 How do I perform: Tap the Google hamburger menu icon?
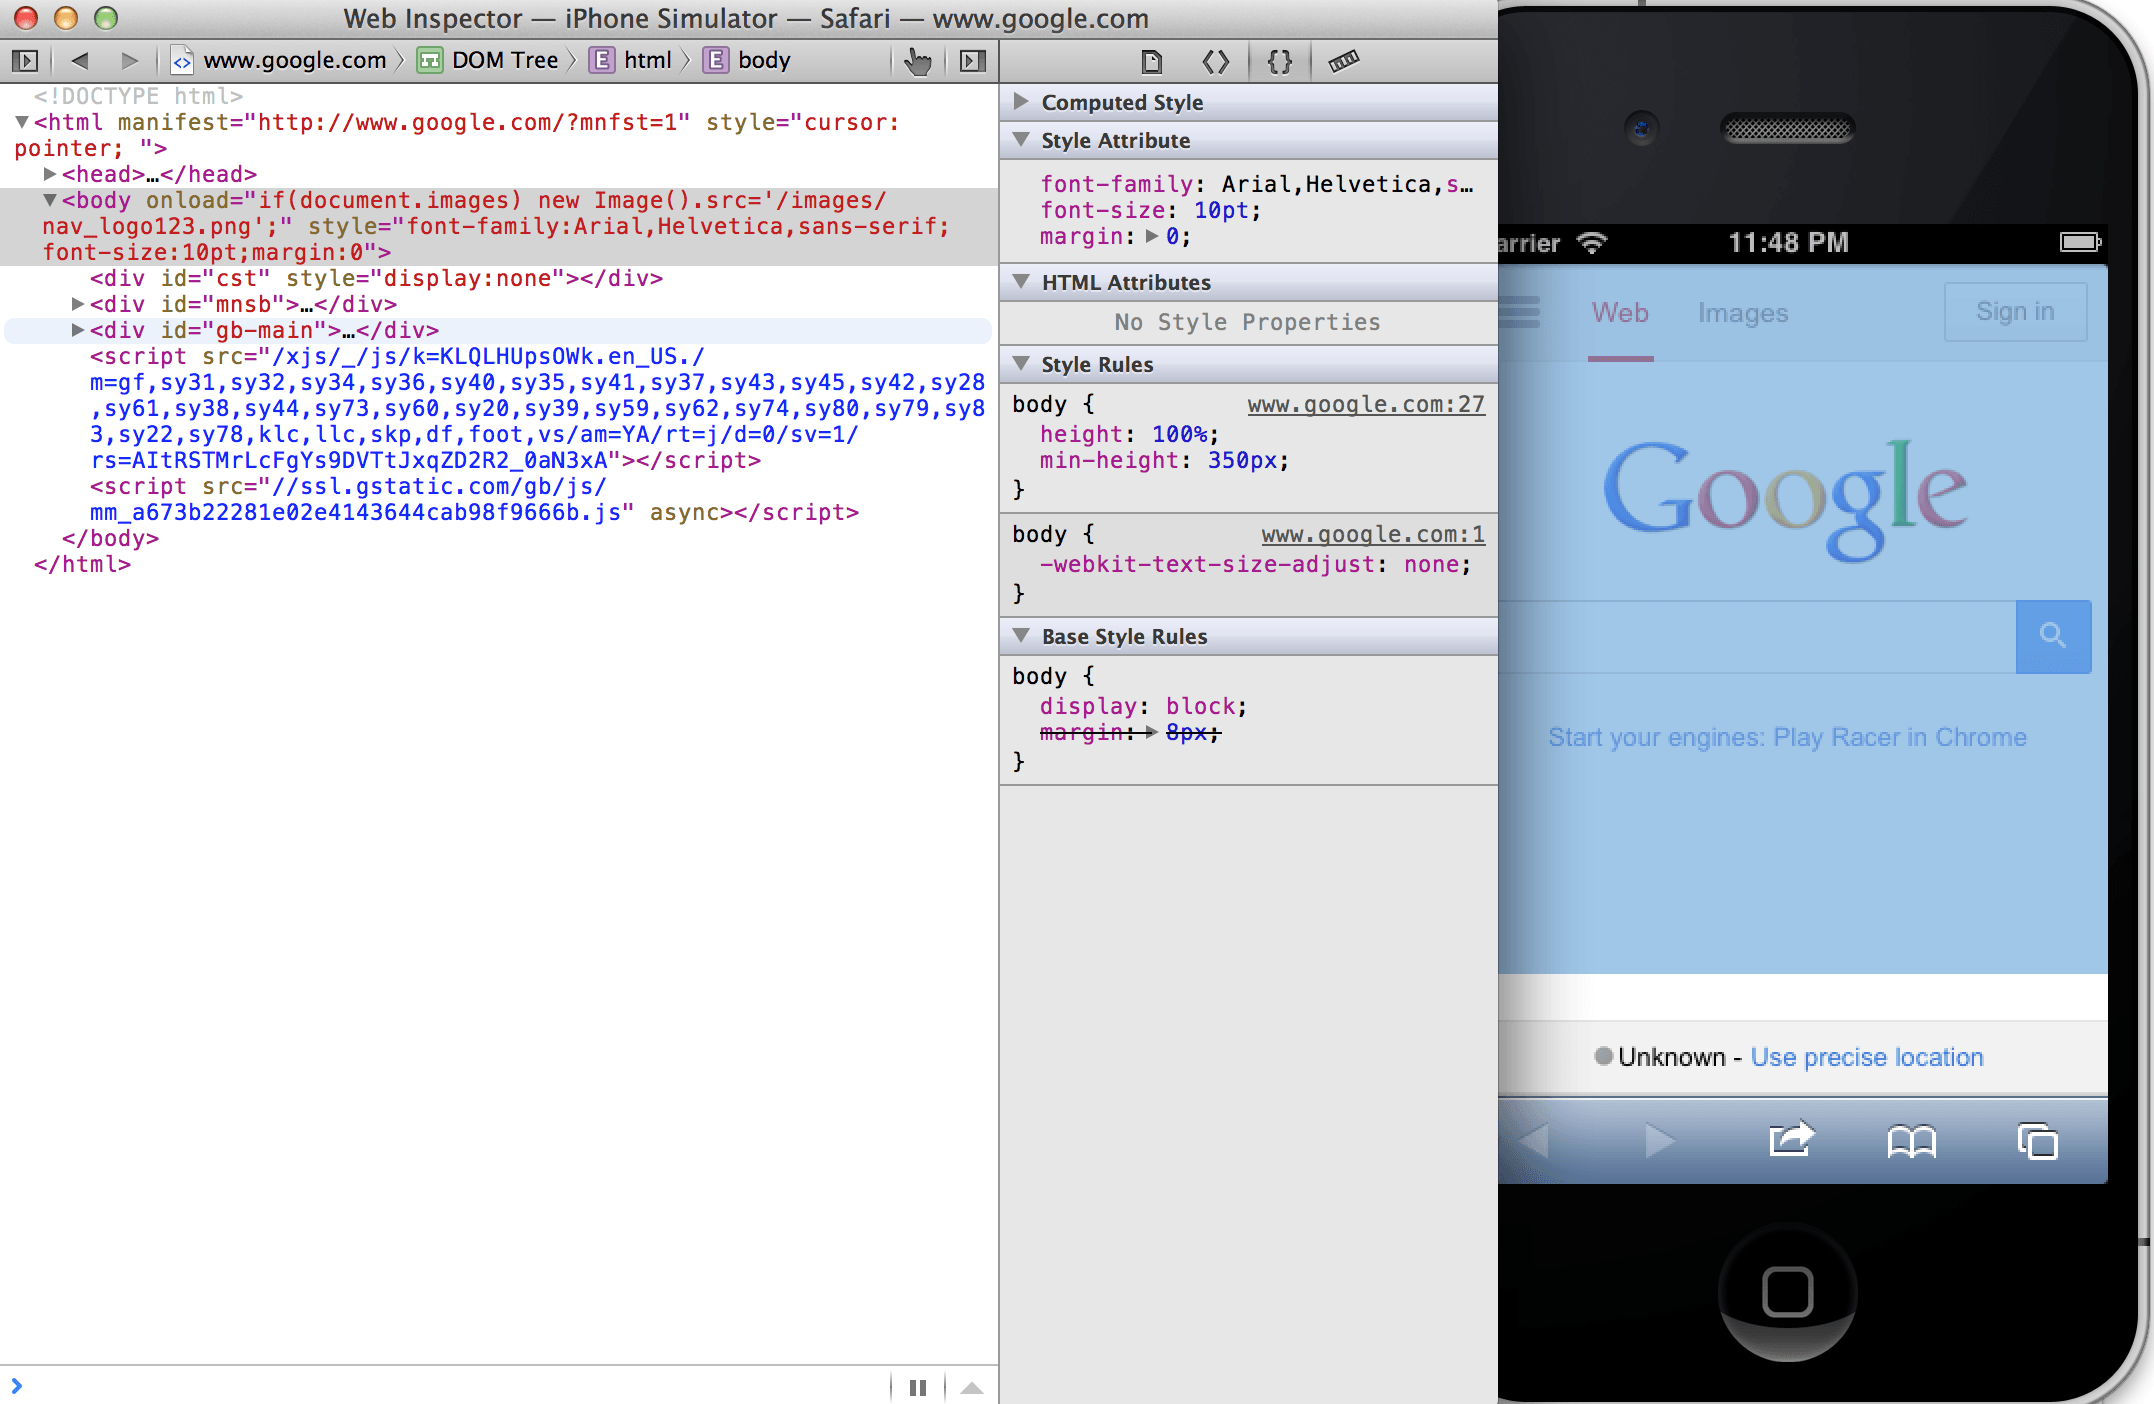pos(1519,311)
